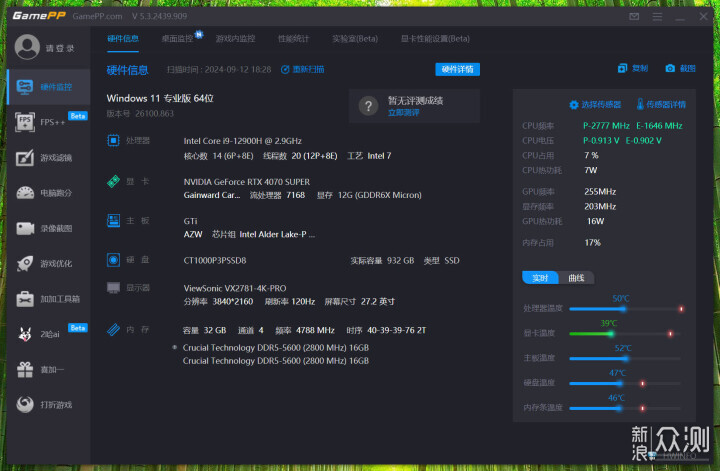Click the 内存条温度 46℃ slider
720x471 pixels.
(x=625, y=408)
